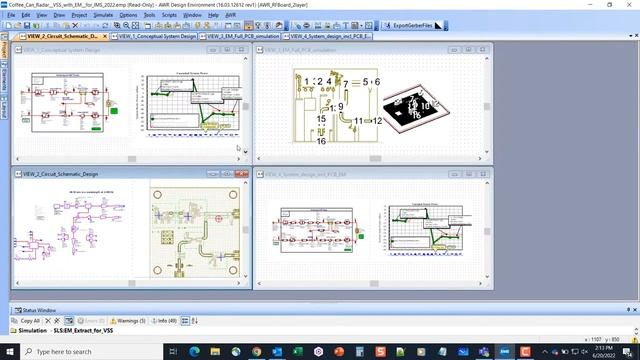Open the Task View taskbar icon
This screenshot has width=640, height=360.
[x=173, y=351]
